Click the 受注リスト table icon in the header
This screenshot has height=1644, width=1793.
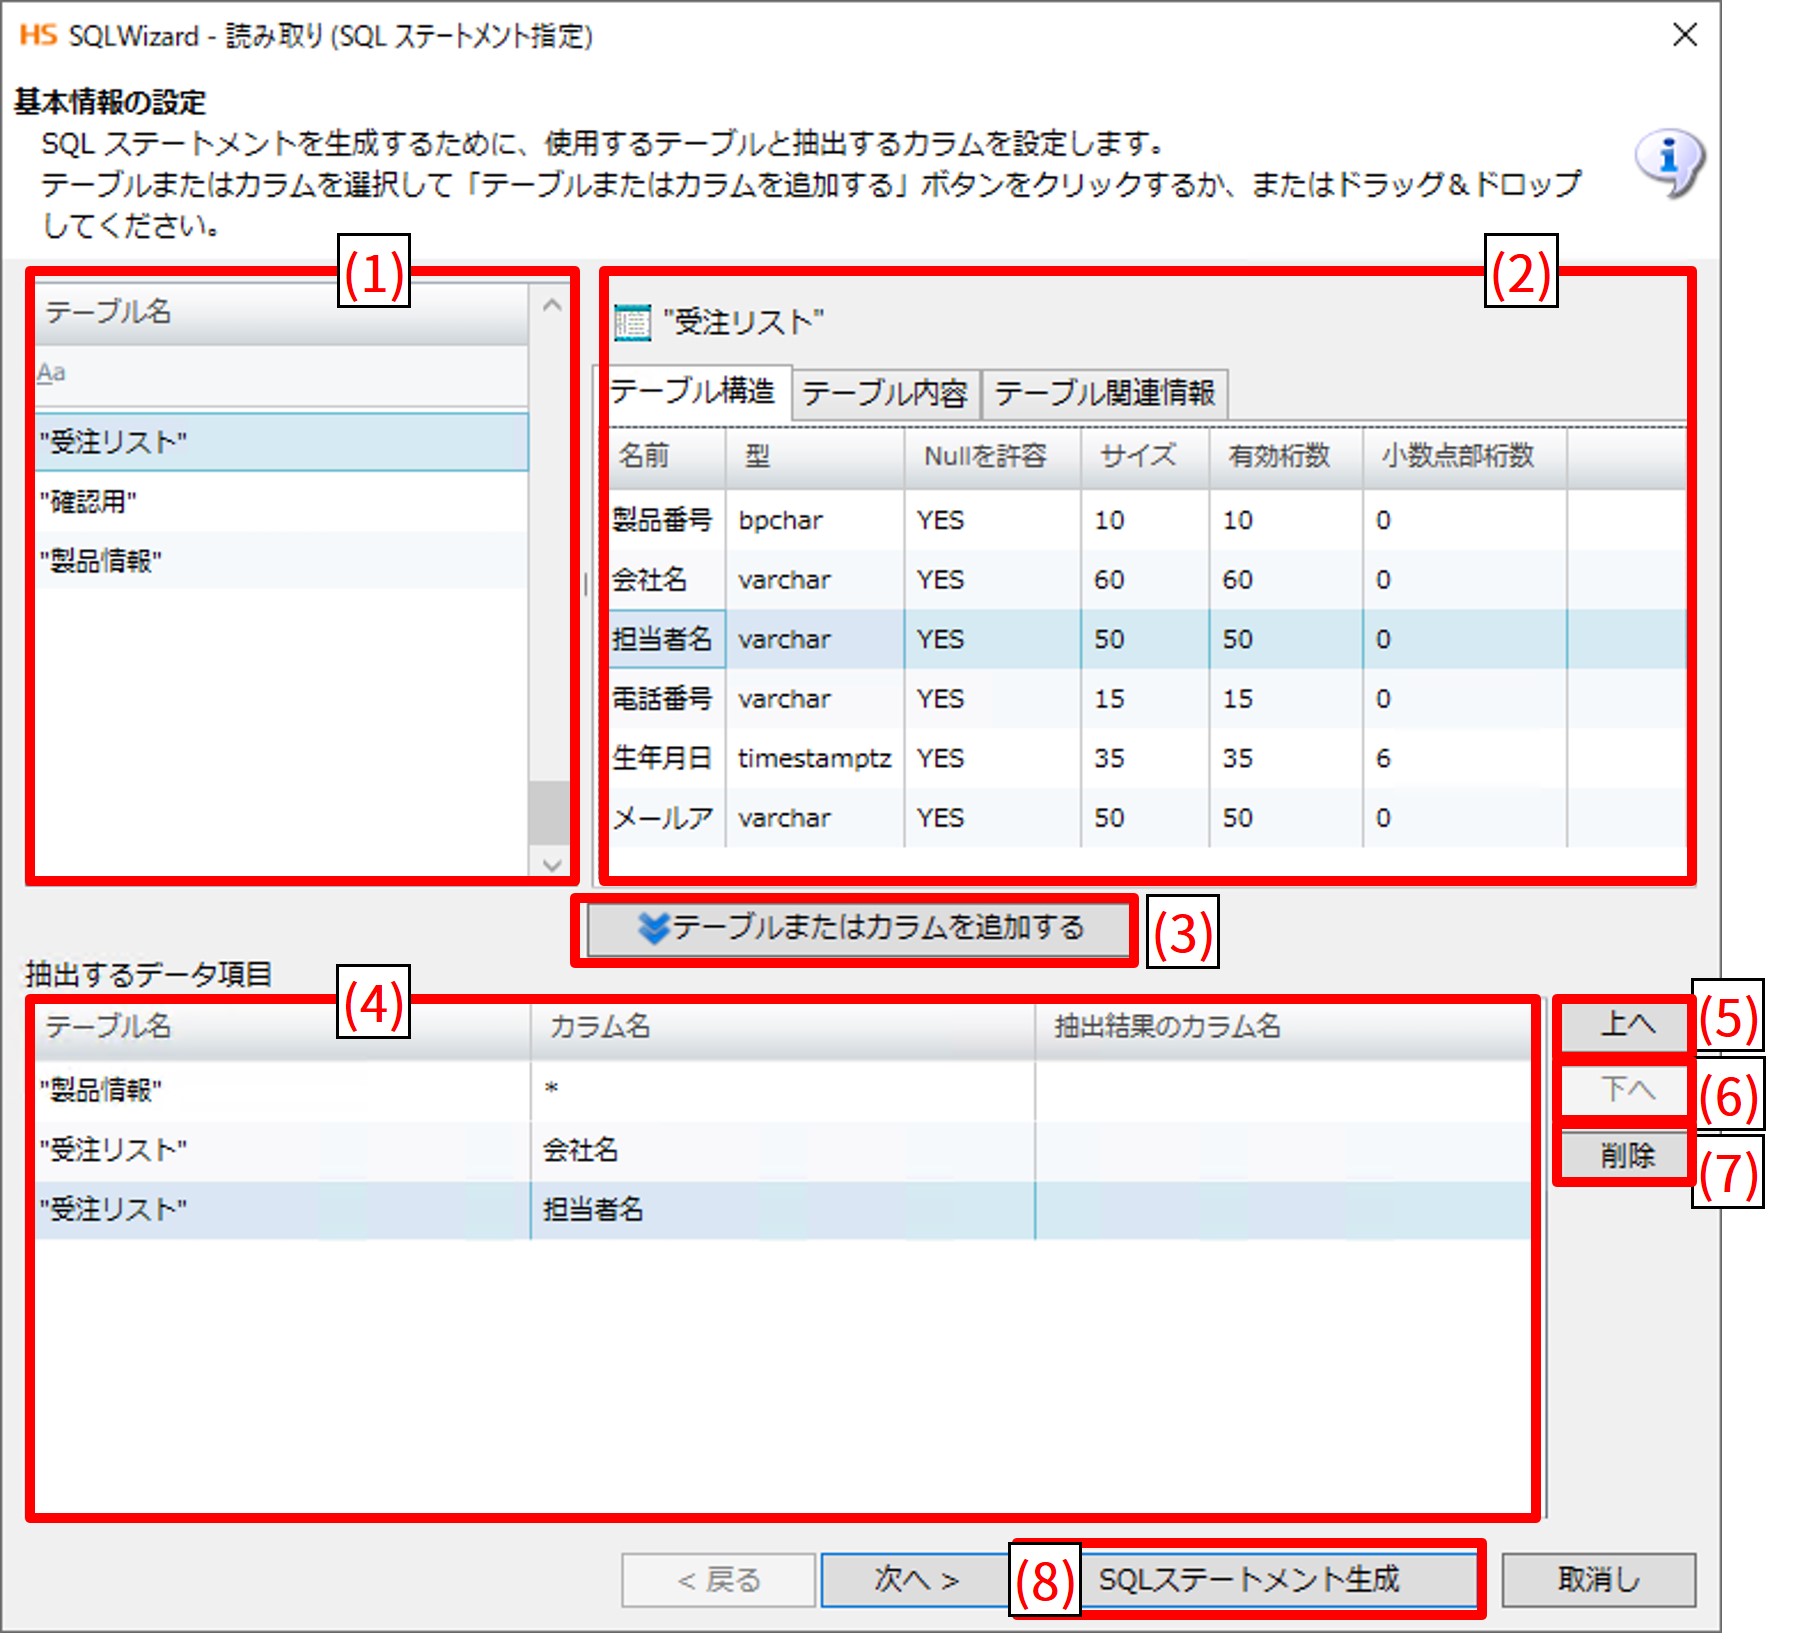point(631,322)
